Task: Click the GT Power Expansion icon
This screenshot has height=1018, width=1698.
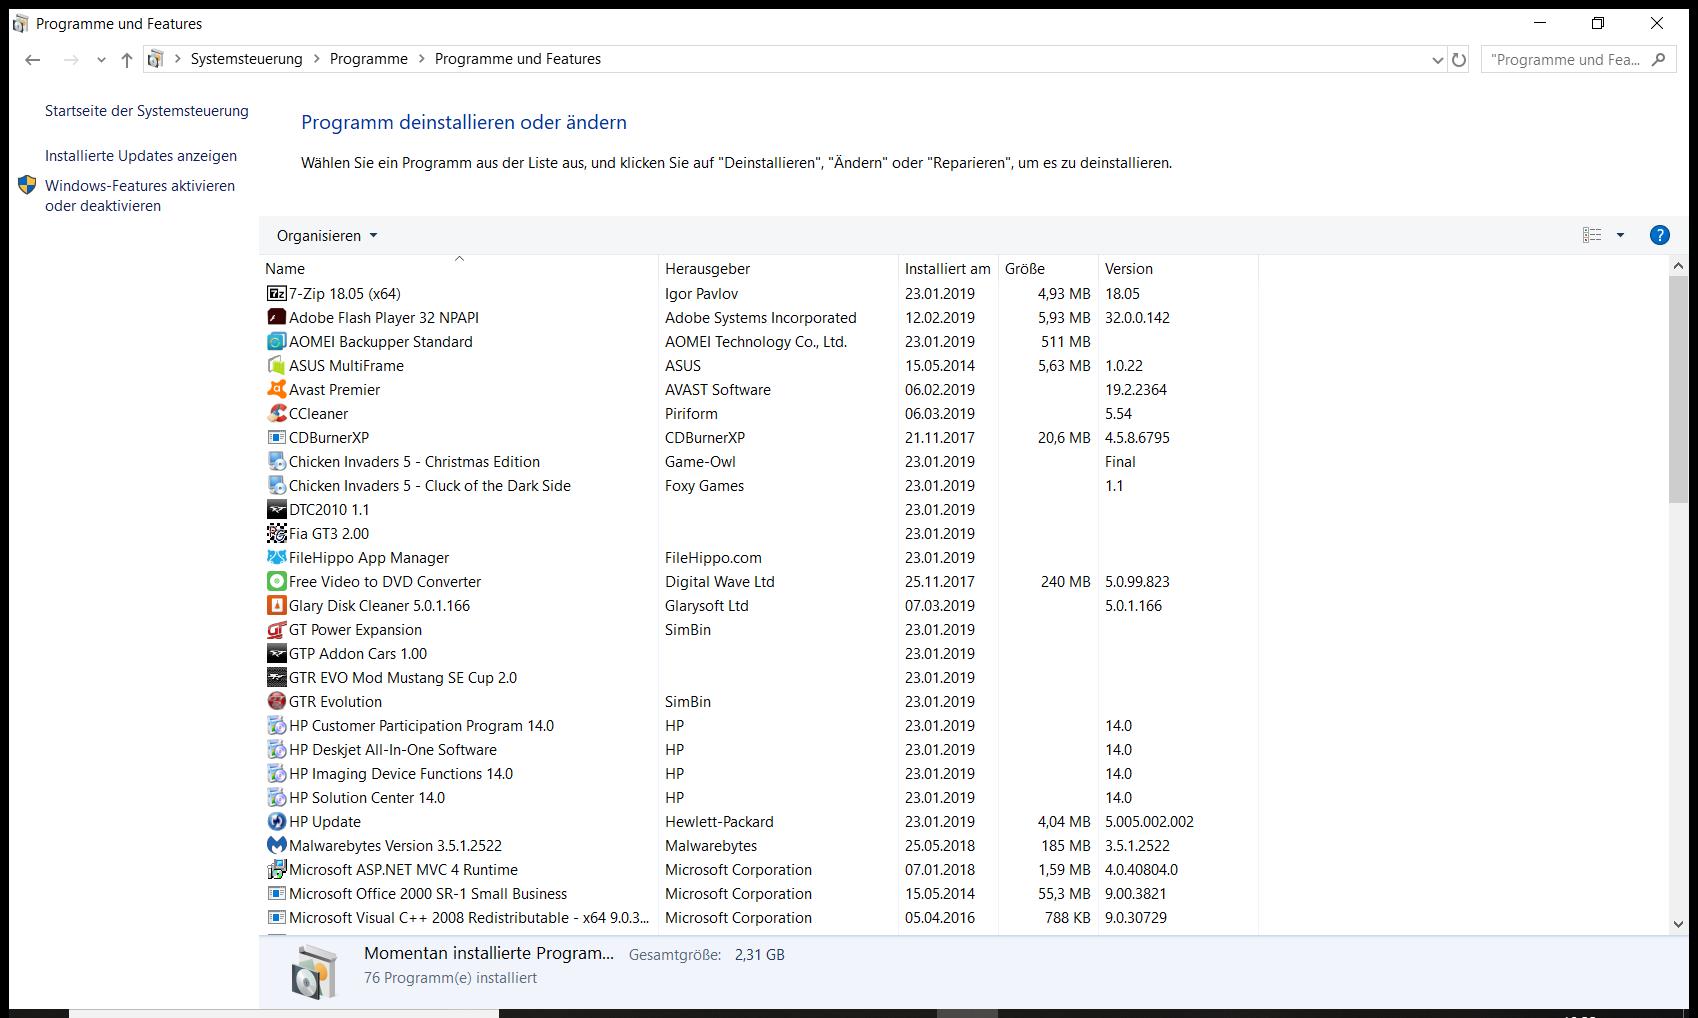Action: [277, 629]
